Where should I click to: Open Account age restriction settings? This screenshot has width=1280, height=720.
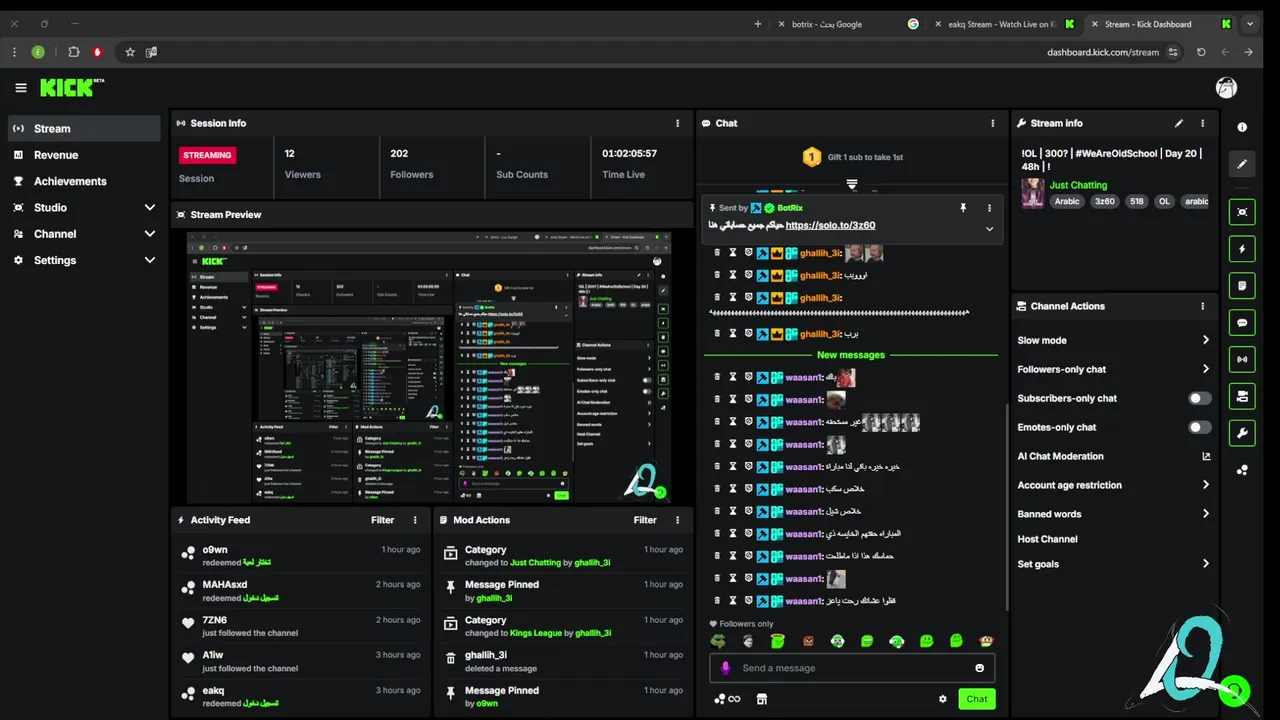(1114, 485)
